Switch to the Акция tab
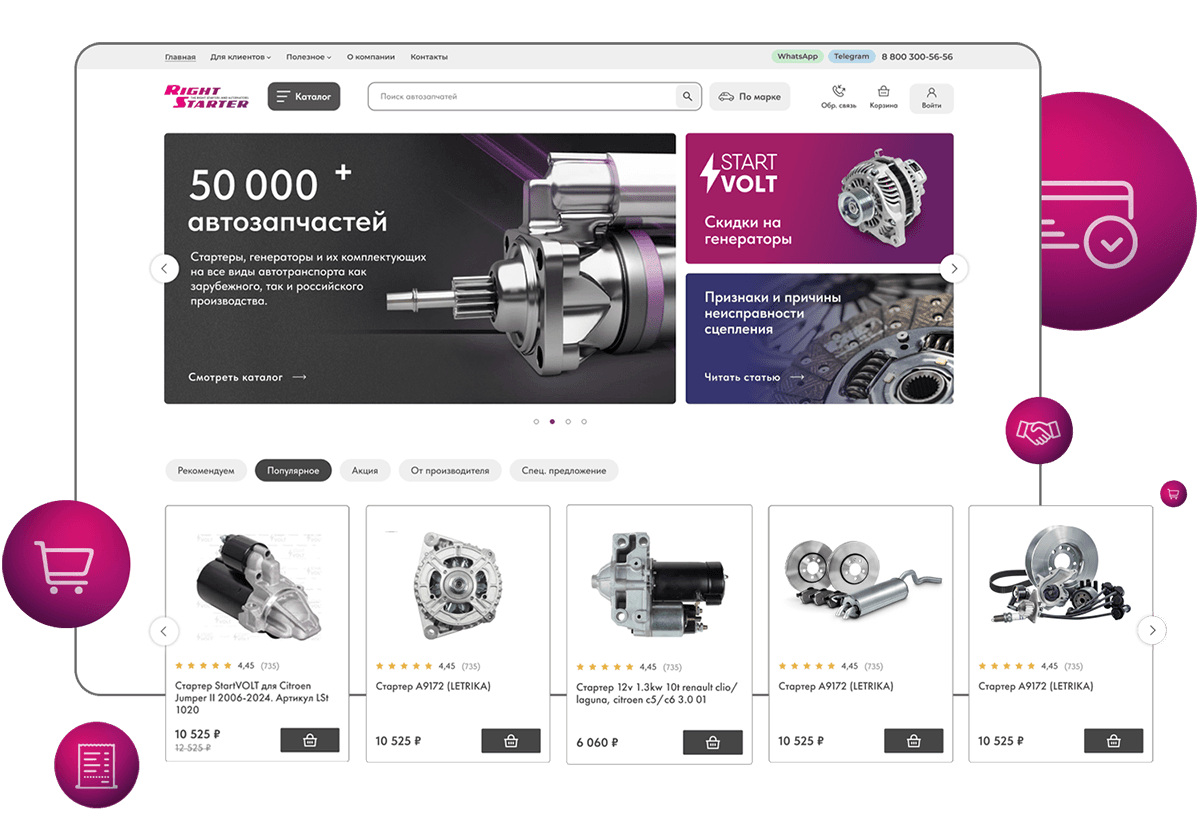 tap(364, 470)
